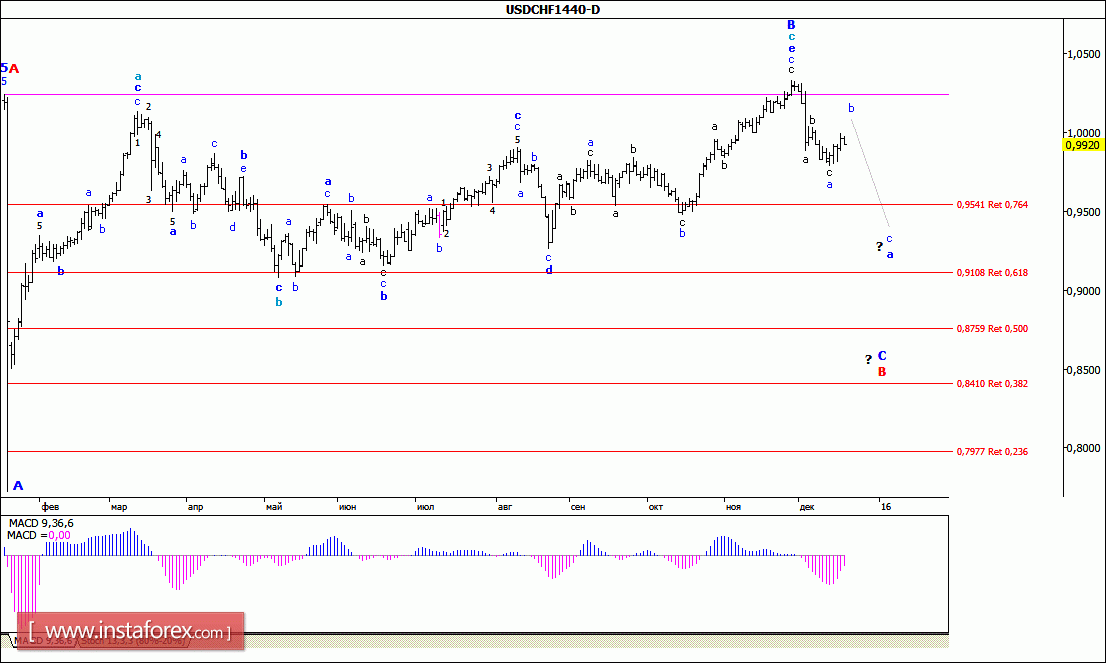1106x663 pixels.
Task: Open the MACD 9,36,6 indicator tab
Action: click(x=44, y=640)
